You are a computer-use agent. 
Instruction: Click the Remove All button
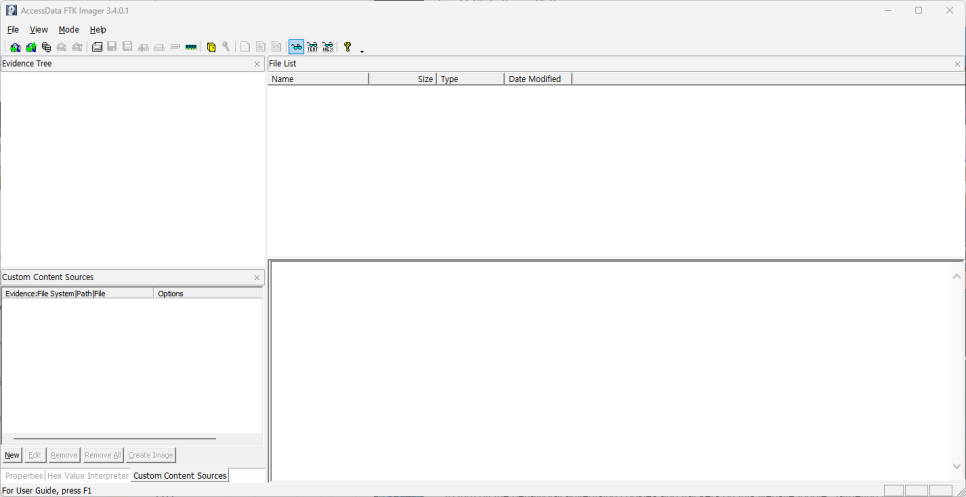(x=103, y=455)
